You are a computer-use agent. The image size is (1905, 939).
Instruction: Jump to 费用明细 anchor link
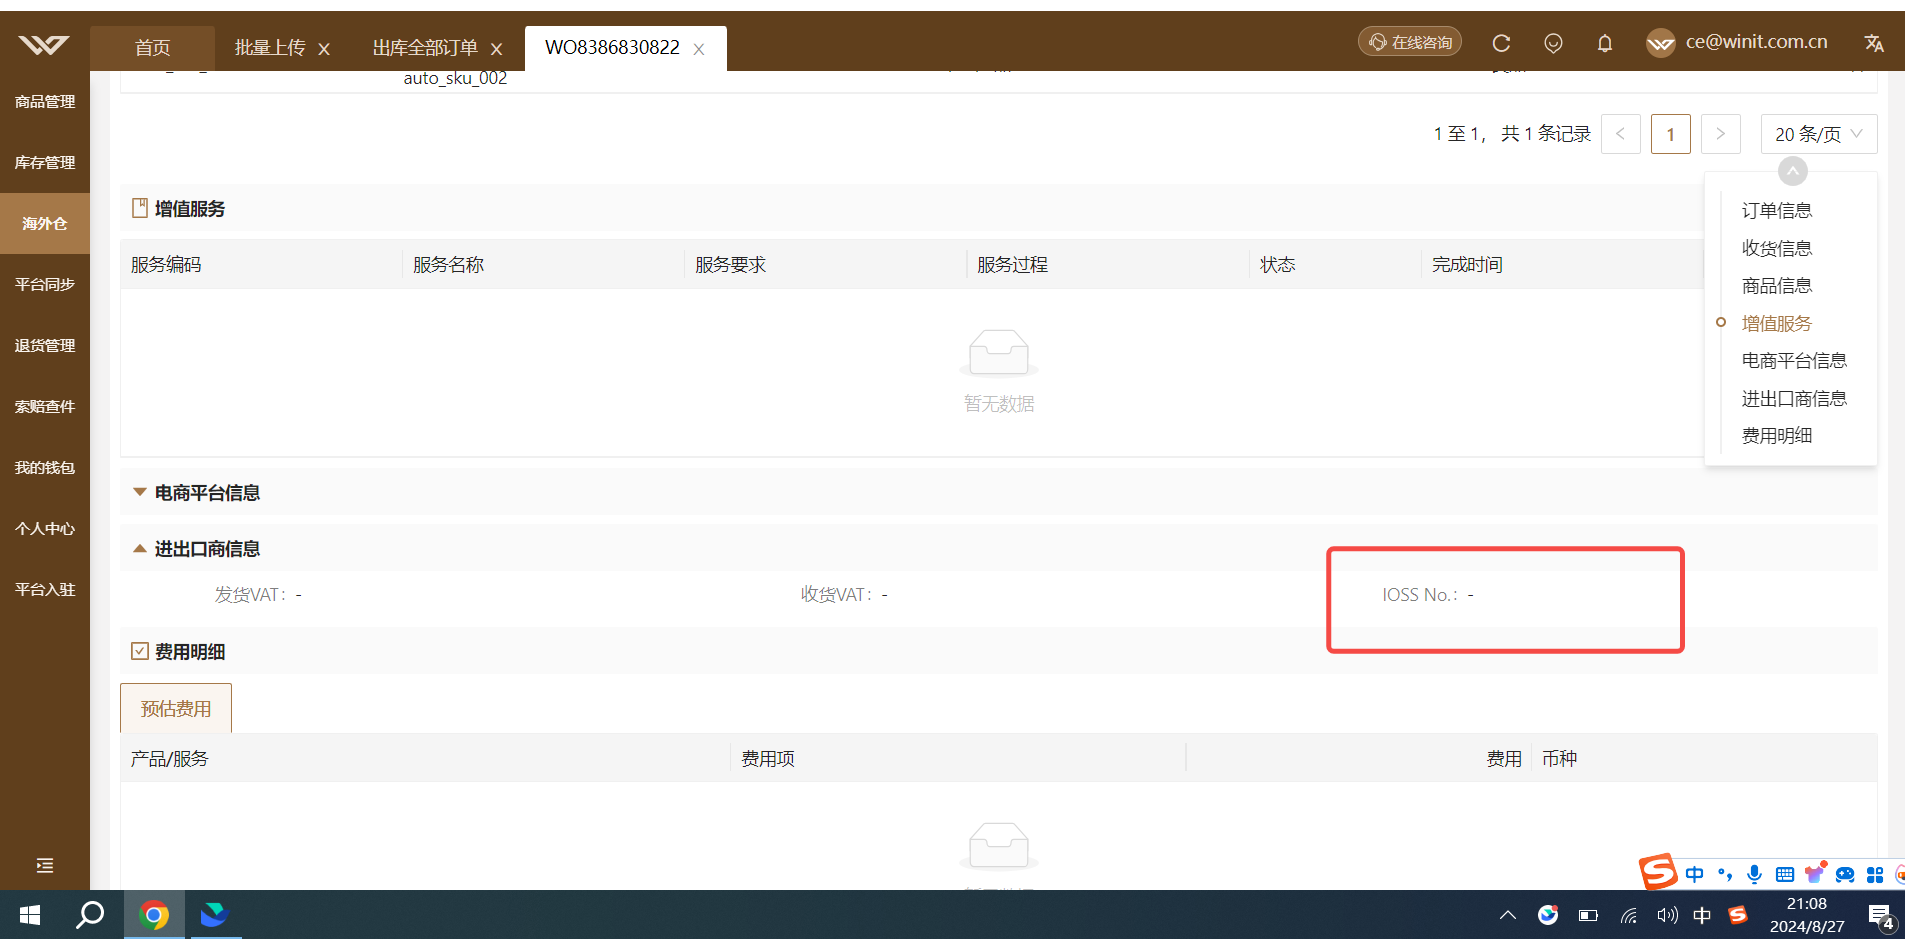1777,436
